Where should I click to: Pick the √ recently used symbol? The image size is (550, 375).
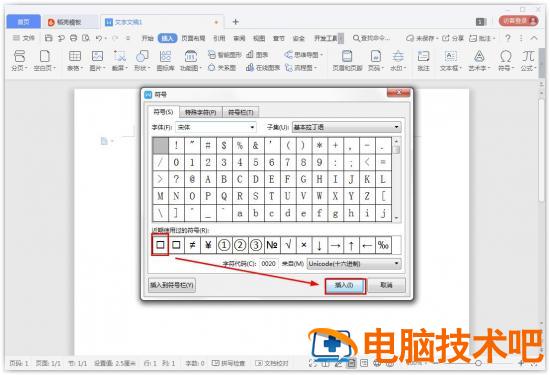coord(288,245)
